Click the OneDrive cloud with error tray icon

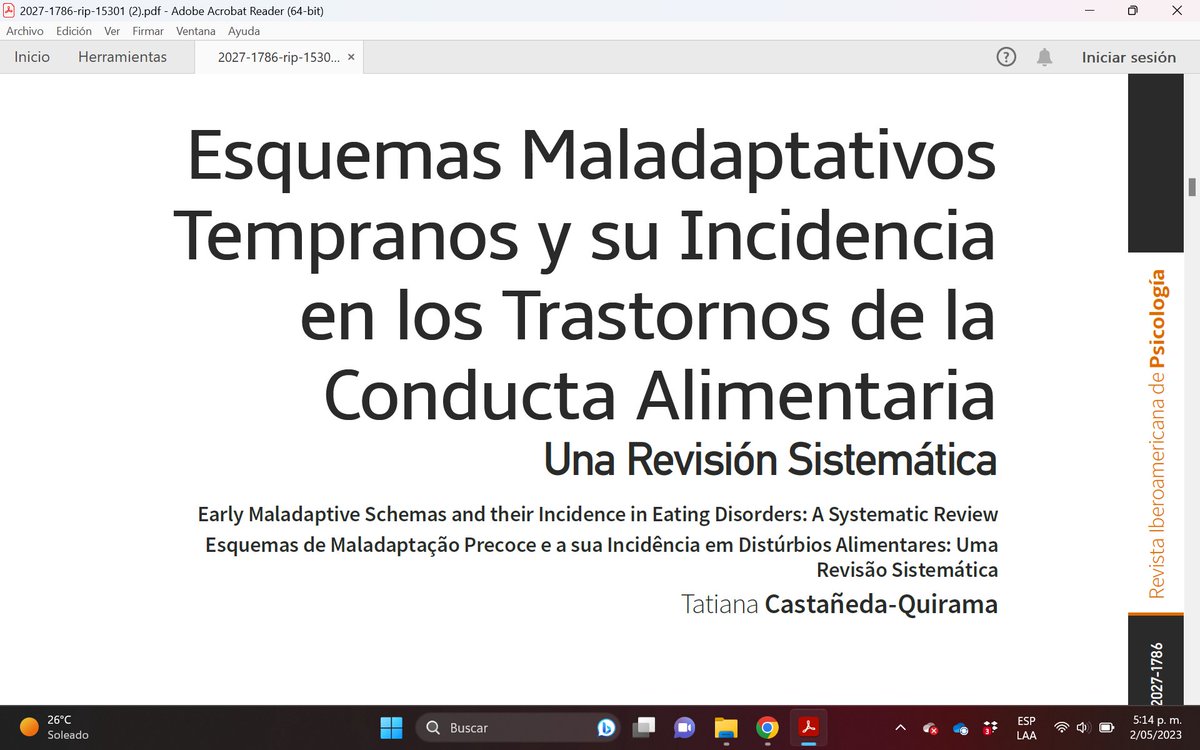pyautogui.click(x=931, y=727)
